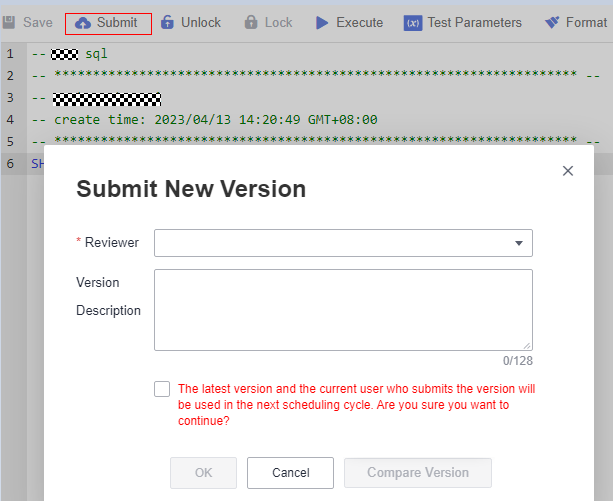Click the create time comment line
This screenshot has height=501, width=613.
click(204, 120)
